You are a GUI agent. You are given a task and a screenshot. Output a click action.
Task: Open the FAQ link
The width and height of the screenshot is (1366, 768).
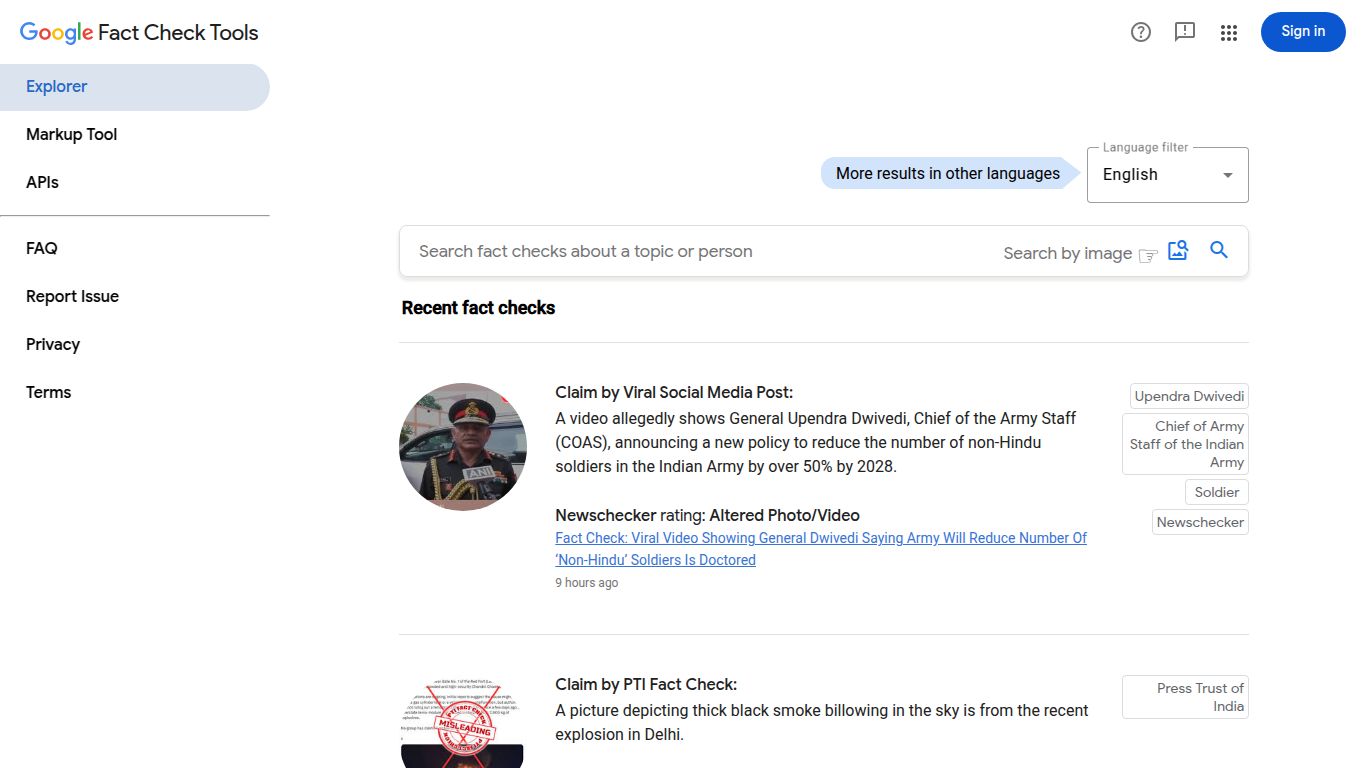(x=42, y=249)
